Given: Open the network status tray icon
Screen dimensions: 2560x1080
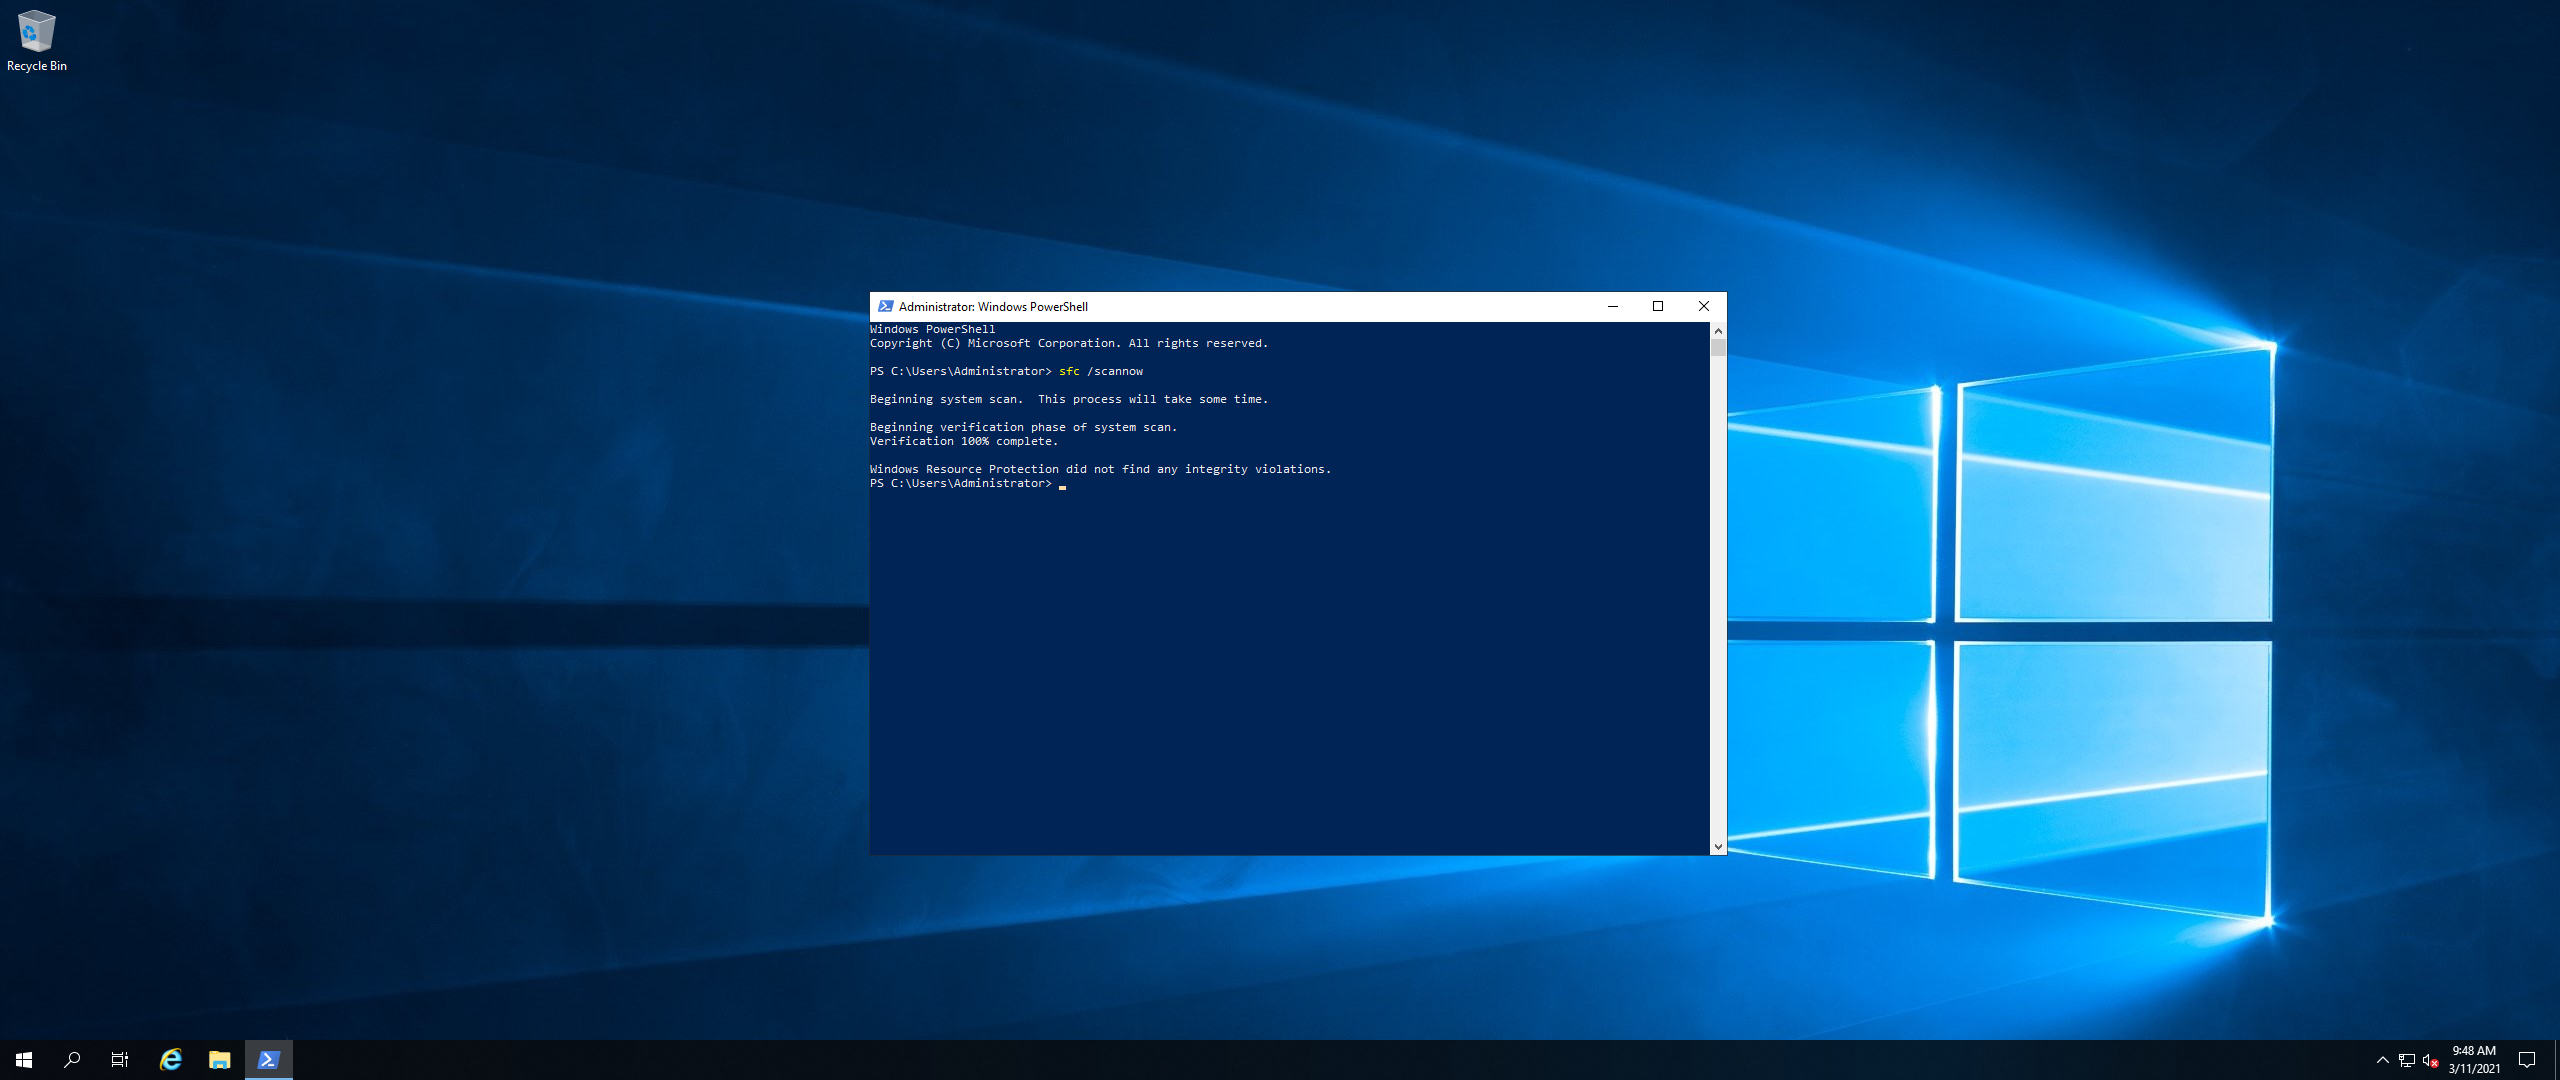Looking at the screenshot, I should point(2407,1060).
